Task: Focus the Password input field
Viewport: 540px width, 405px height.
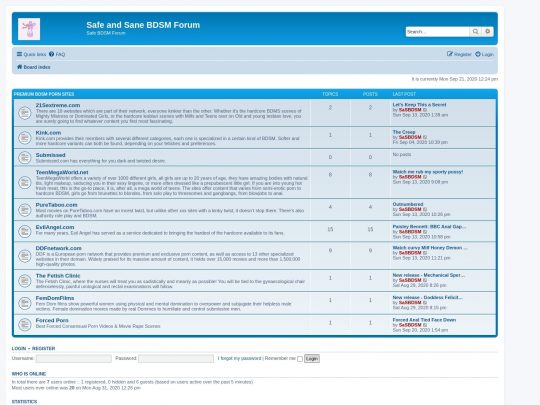Action: (x=176, y=359)
